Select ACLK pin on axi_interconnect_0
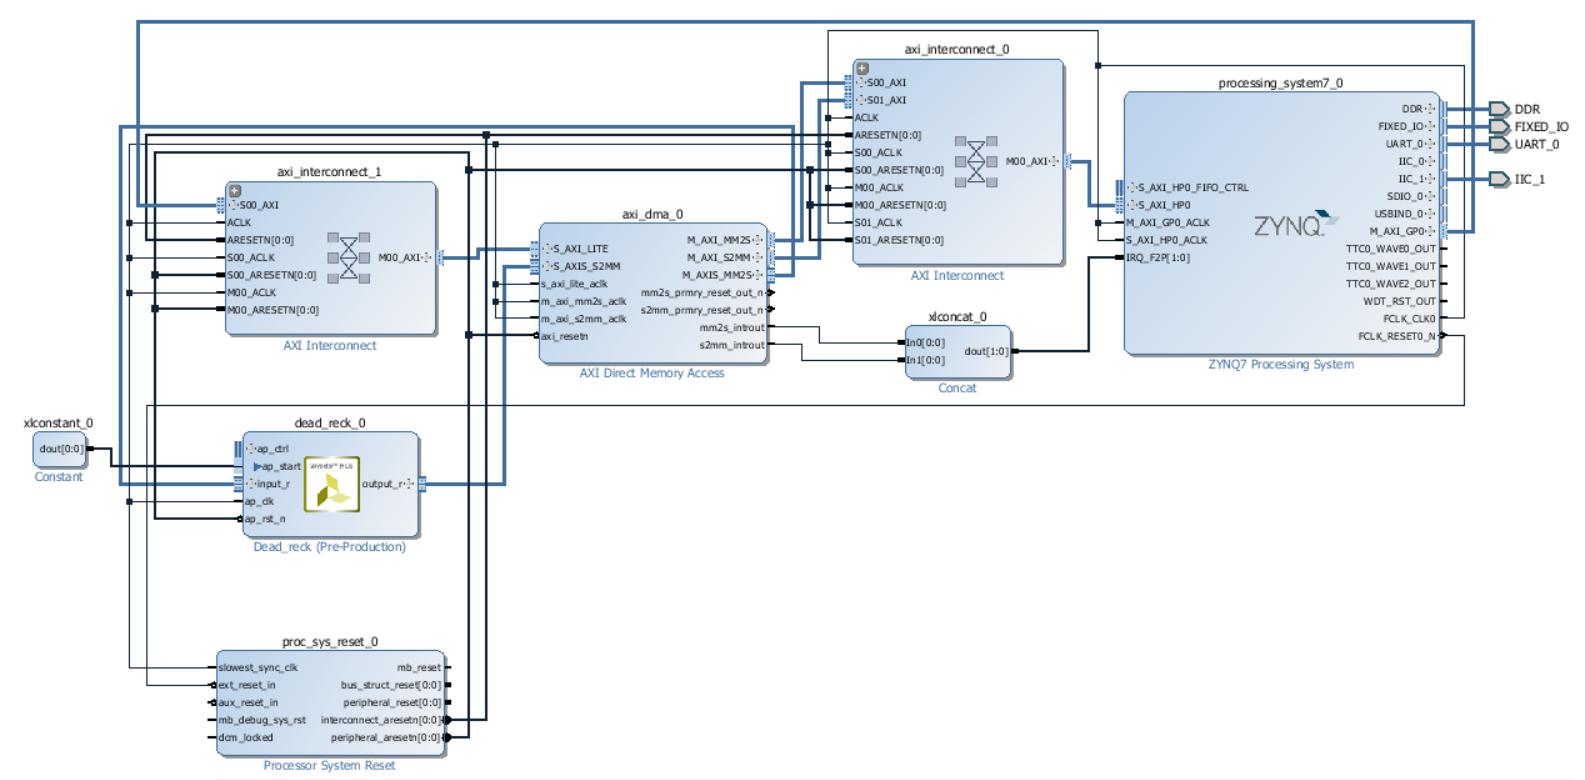Image resolution: width=1585 pixels, height=780 pixels. 866,118
